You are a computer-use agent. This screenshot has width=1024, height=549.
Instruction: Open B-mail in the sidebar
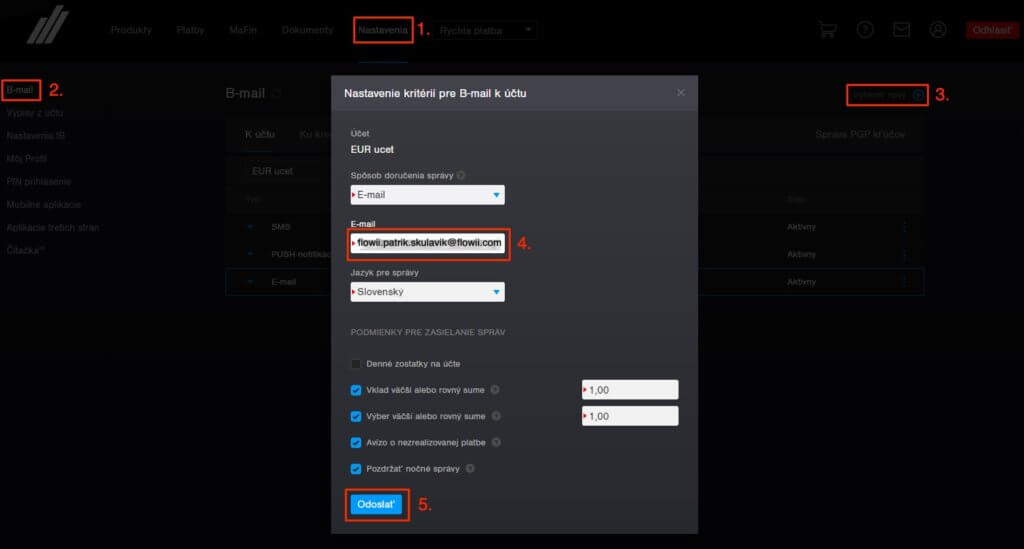(x=20, y=89)
